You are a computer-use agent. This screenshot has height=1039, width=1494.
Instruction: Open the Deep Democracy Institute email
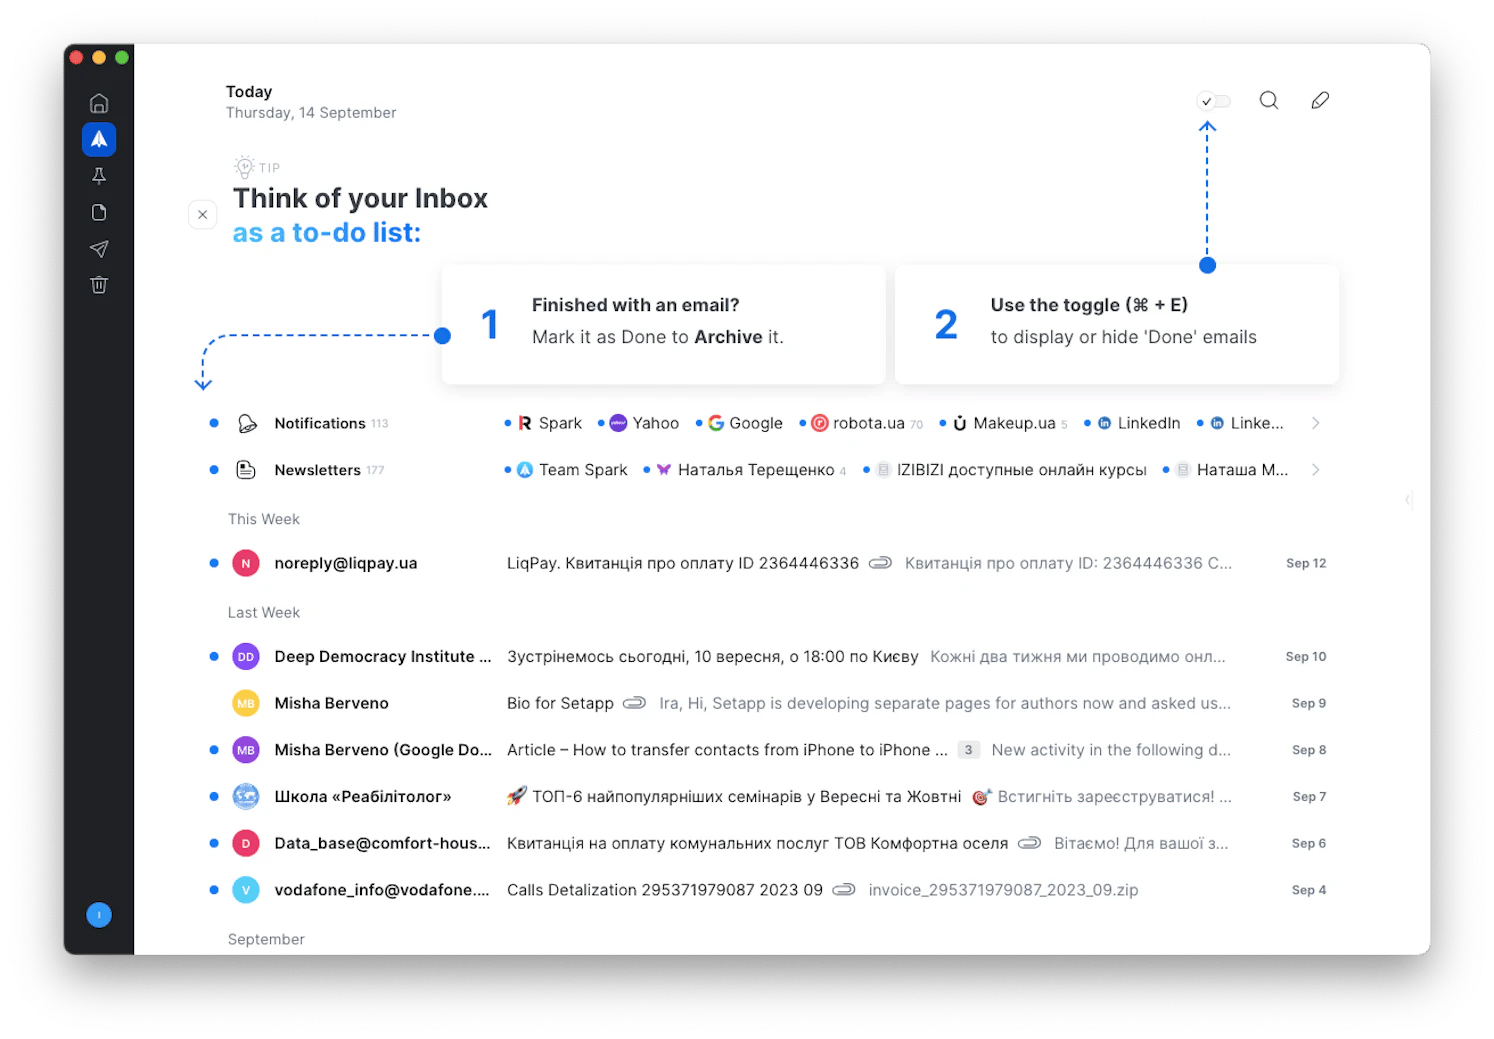pos(766,657)
